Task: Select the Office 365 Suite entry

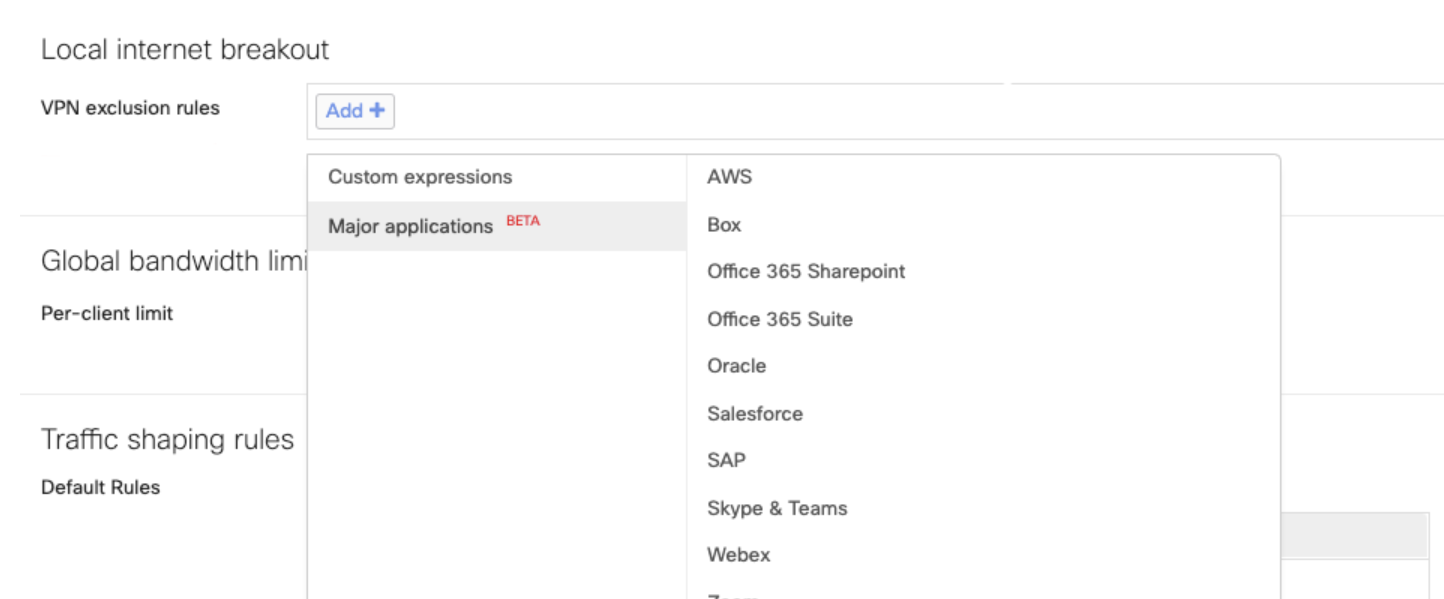Action: tap(780, 319)
